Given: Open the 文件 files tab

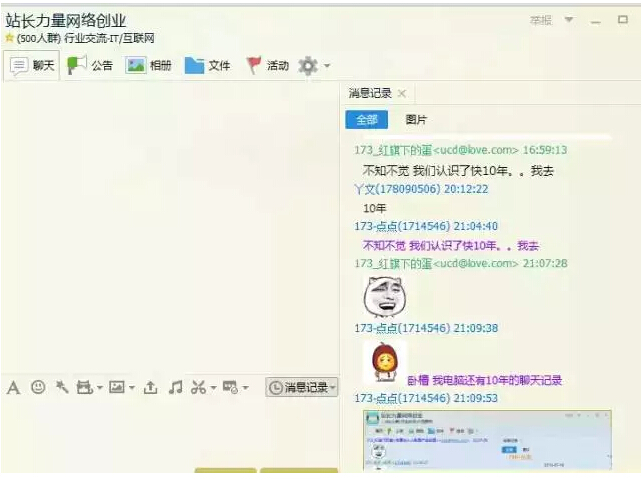Looking at the screenshot, I should point(208,66).
